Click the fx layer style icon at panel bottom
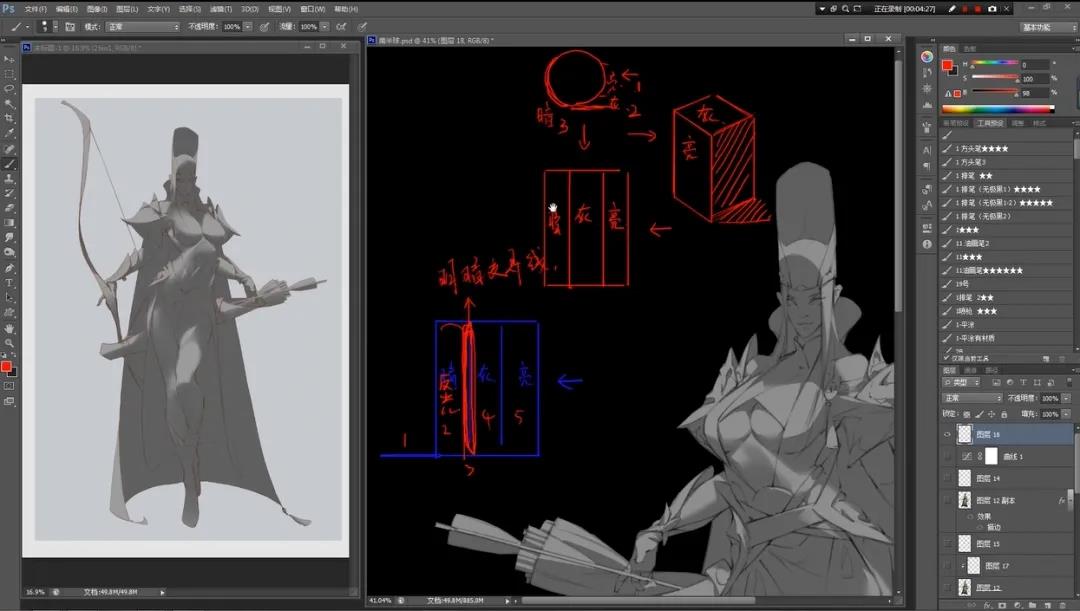This screenshot has width=1080, height=611. [988, 605]
